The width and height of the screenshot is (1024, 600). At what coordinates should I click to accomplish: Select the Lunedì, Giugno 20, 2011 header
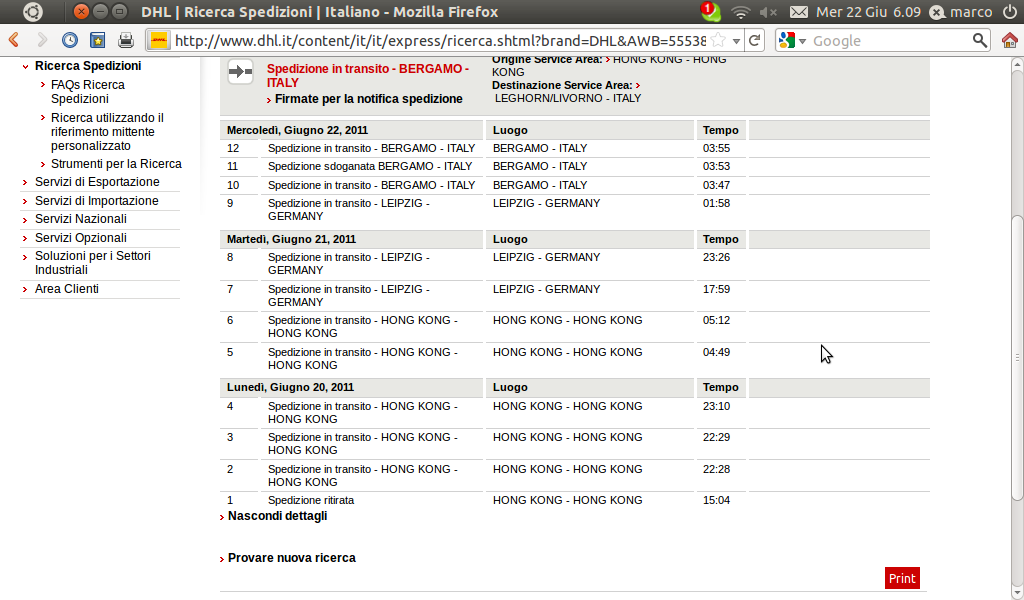(290, 387)
